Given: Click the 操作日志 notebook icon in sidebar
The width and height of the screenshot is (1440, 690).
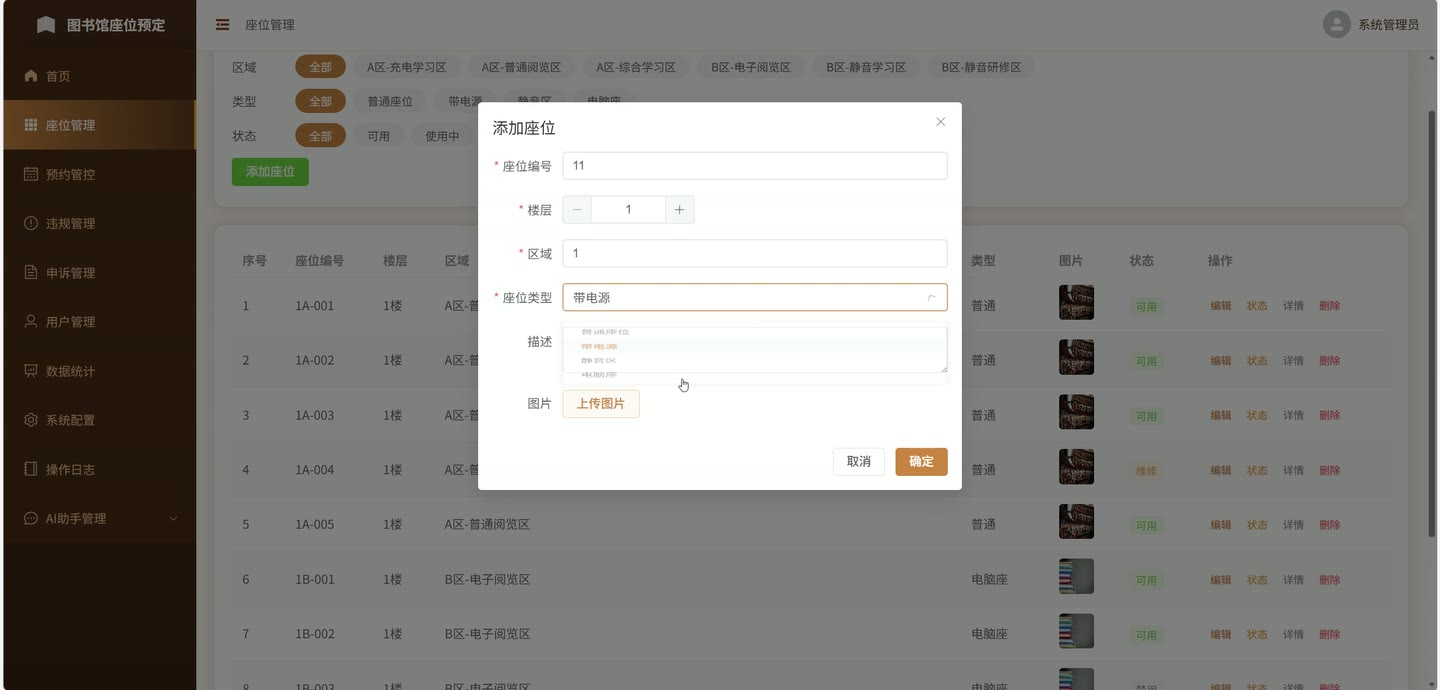Looking at the screenshot, I should pos(30,468).
